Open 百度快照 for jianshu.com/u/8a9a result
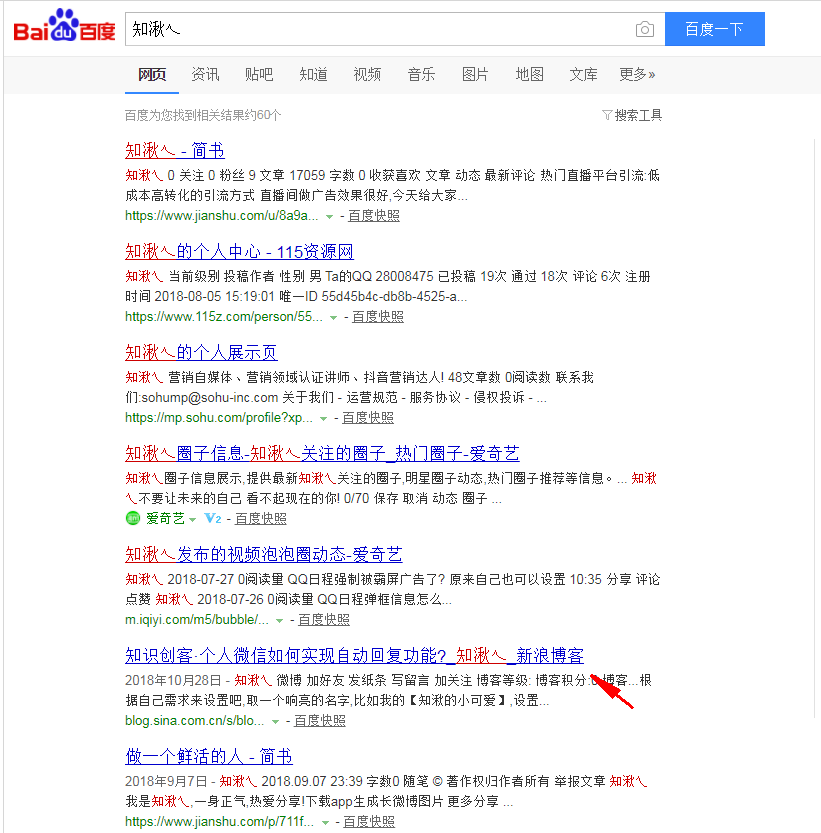 tap(374, 216)
